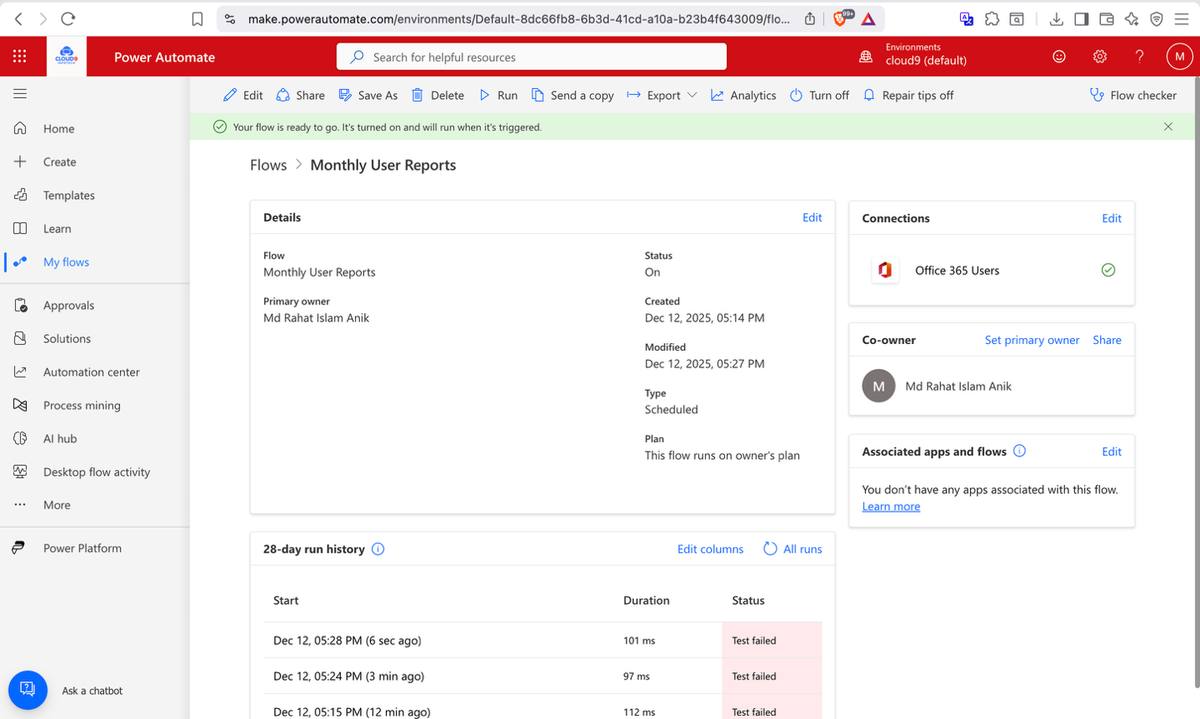Click the Delete trash toolbar button
This screenshot has height=719, width=1200.
[438, 95]
